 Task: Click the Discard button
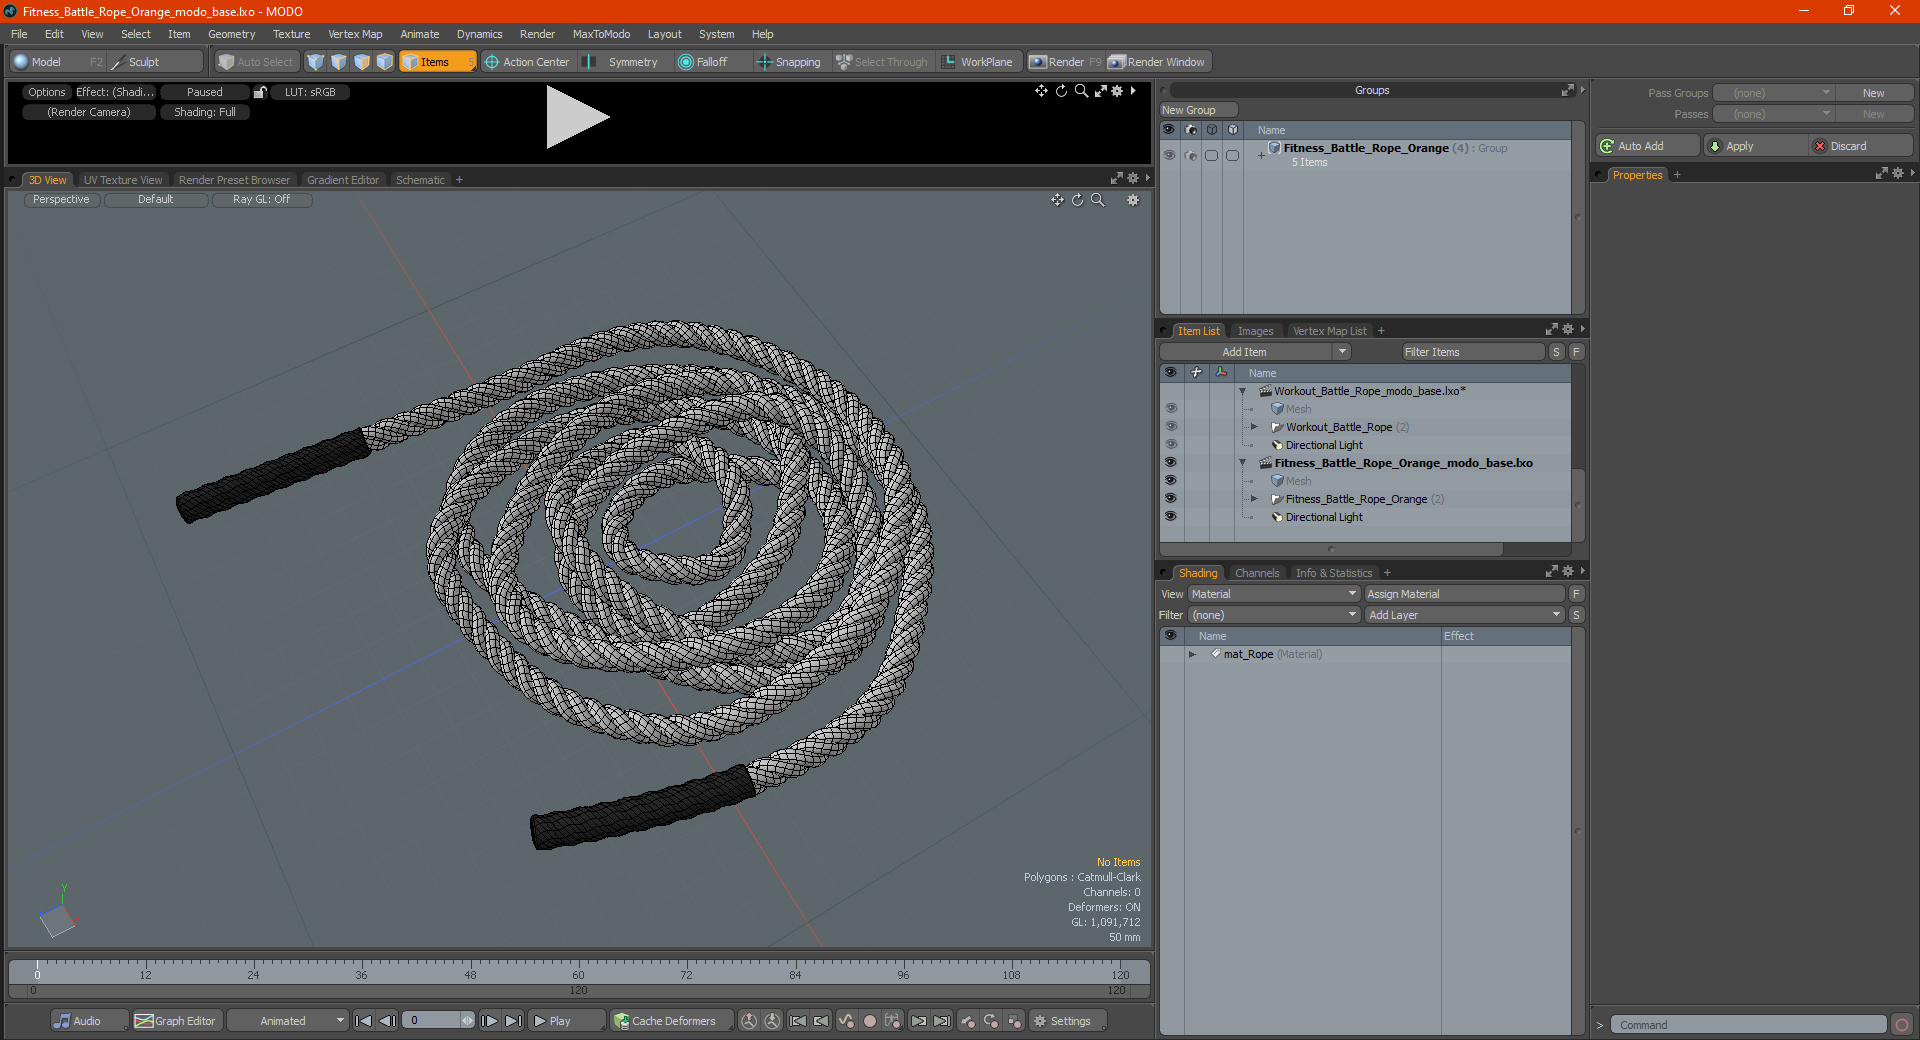pos(1862,146)
